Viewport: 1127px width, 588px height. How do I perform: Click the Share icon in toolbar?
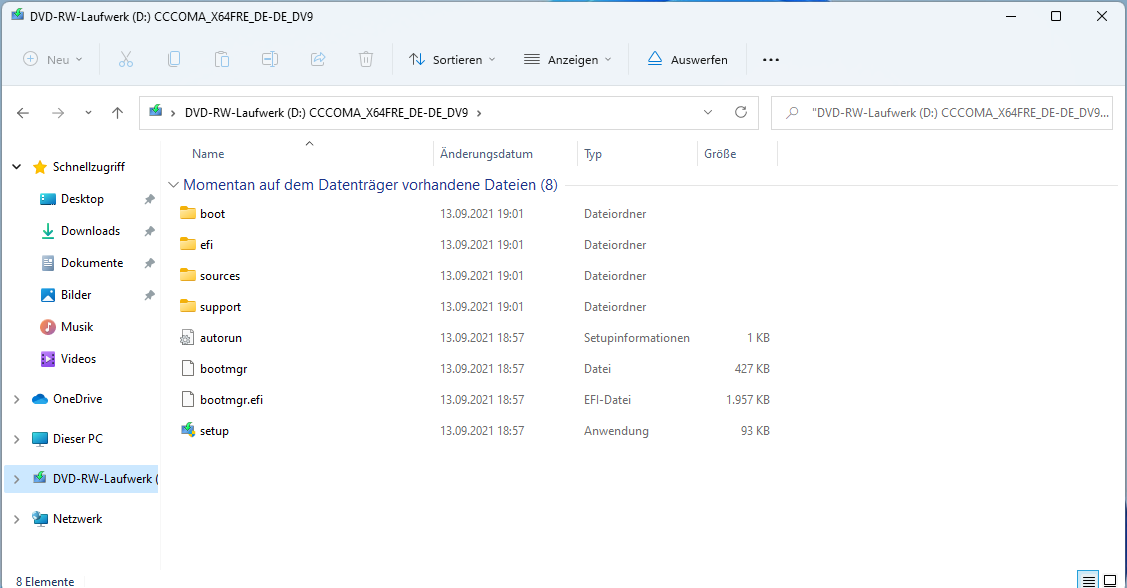318,60
